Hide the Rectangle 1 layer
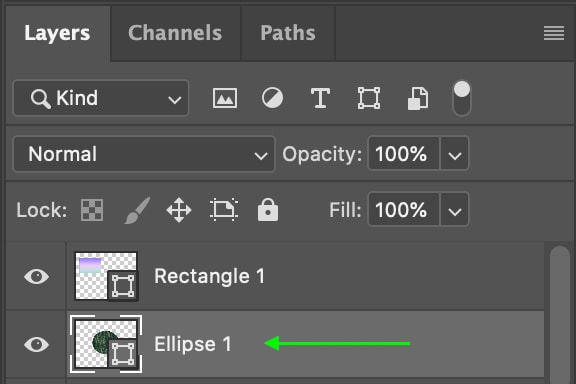The image size is (576, 384). pos(36,276)
